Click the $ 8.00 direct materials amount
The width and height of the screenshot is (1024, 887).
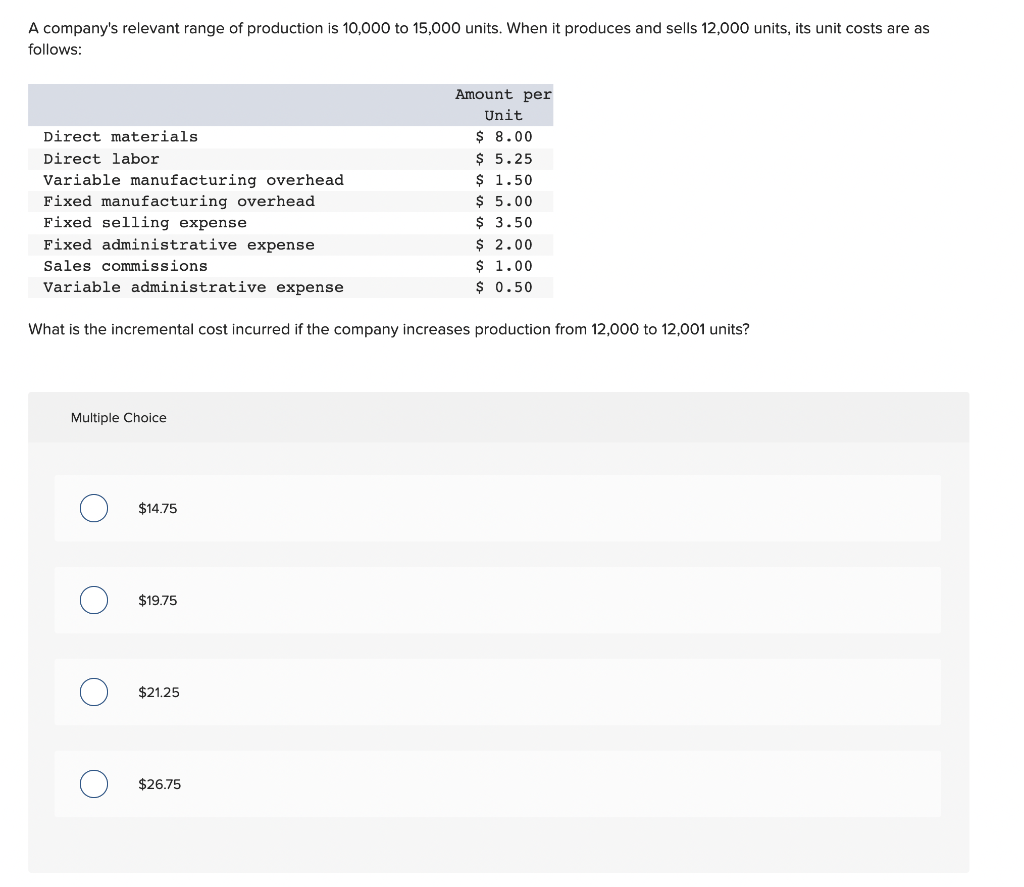coord(504,137)
